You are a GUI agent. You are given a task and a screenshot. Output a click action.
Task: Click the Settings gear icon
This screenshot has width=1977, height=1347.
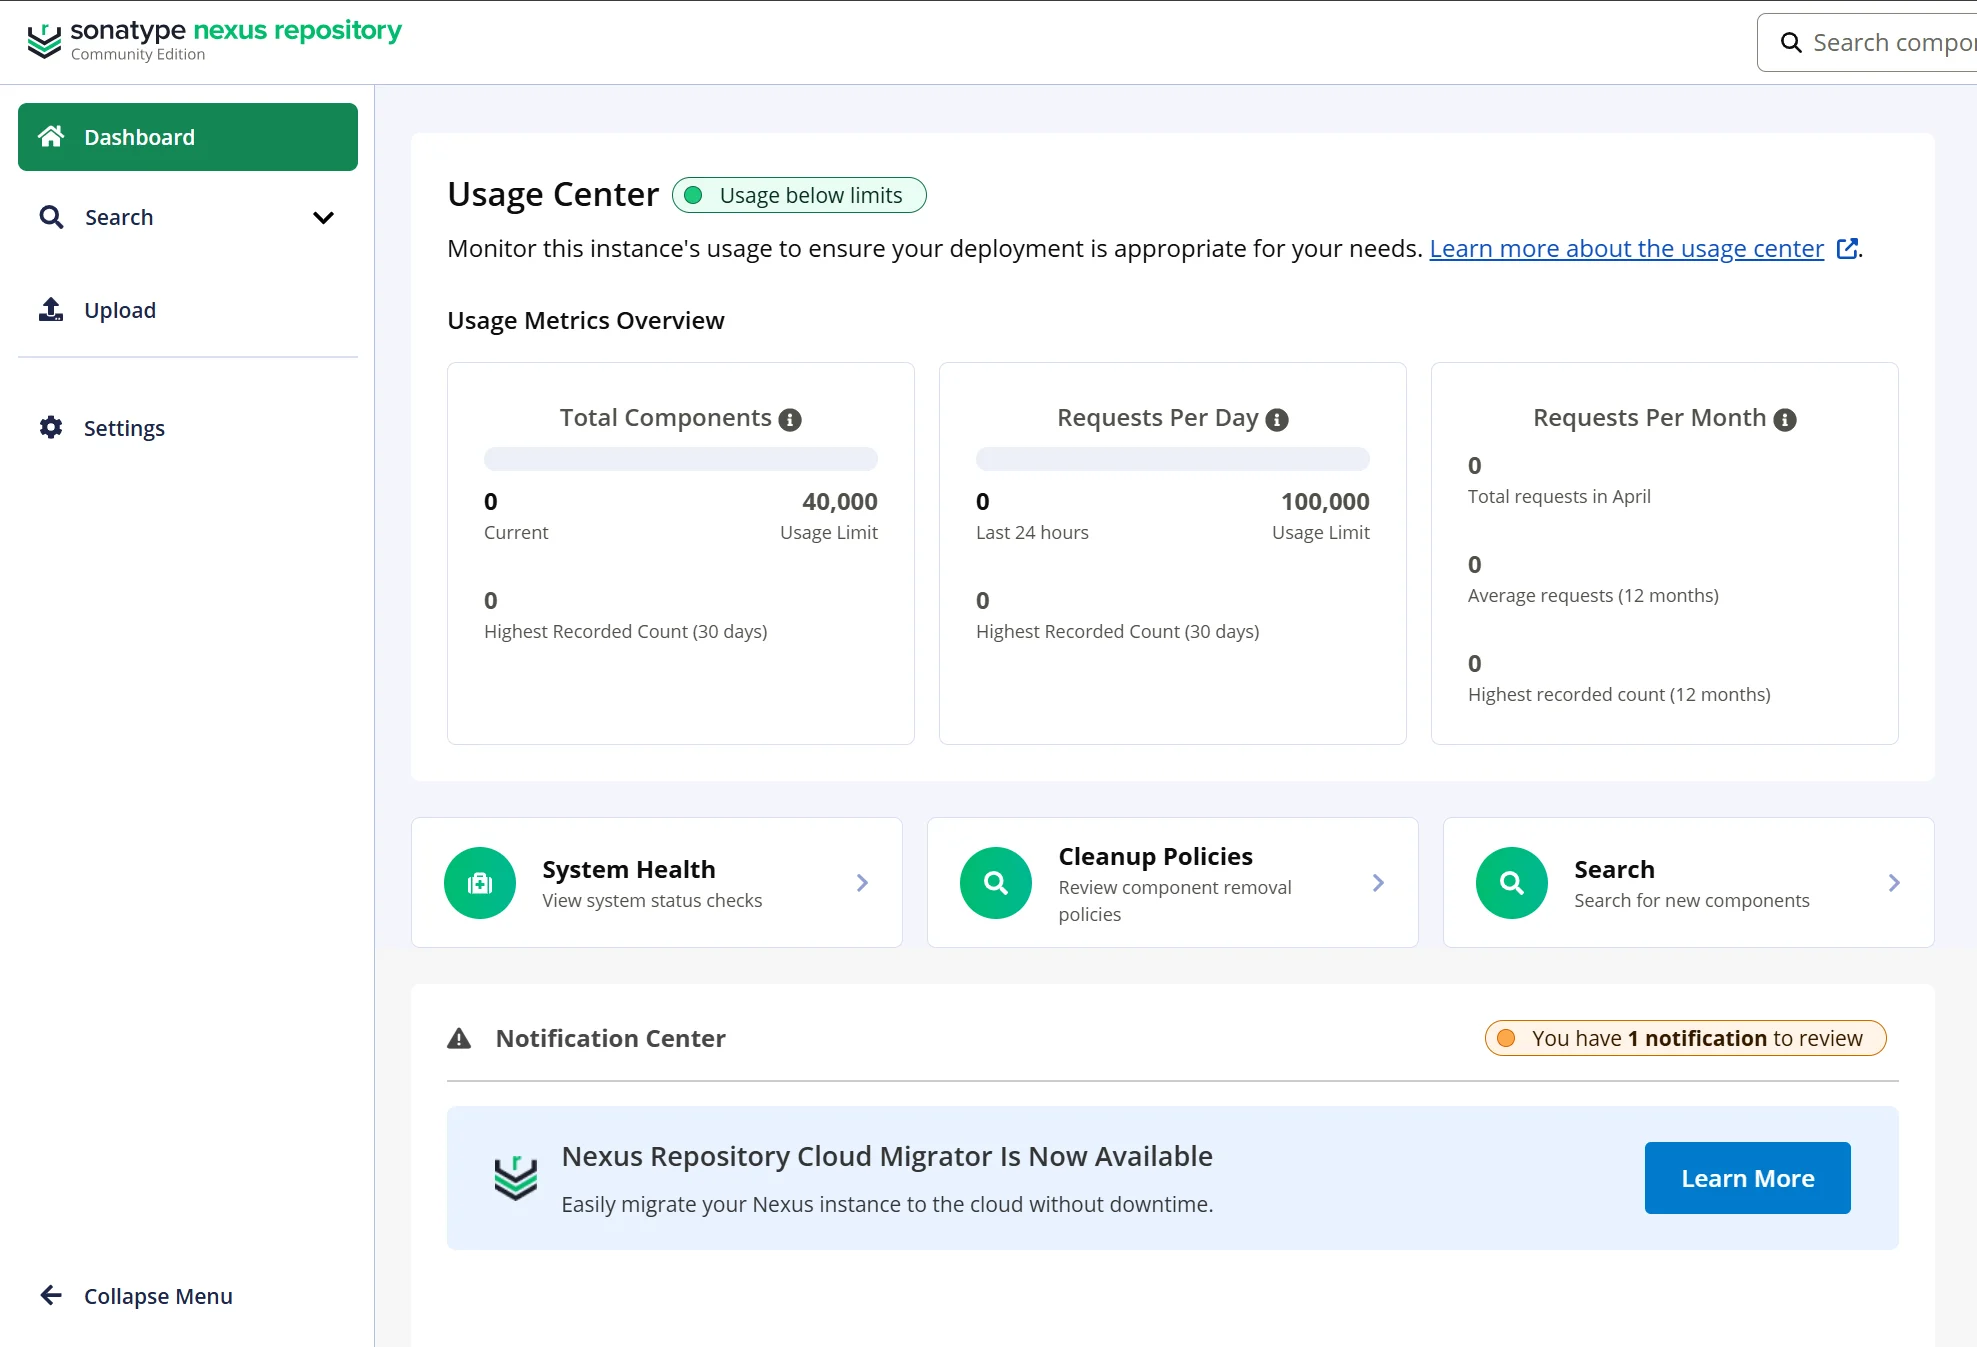(51, 428)
